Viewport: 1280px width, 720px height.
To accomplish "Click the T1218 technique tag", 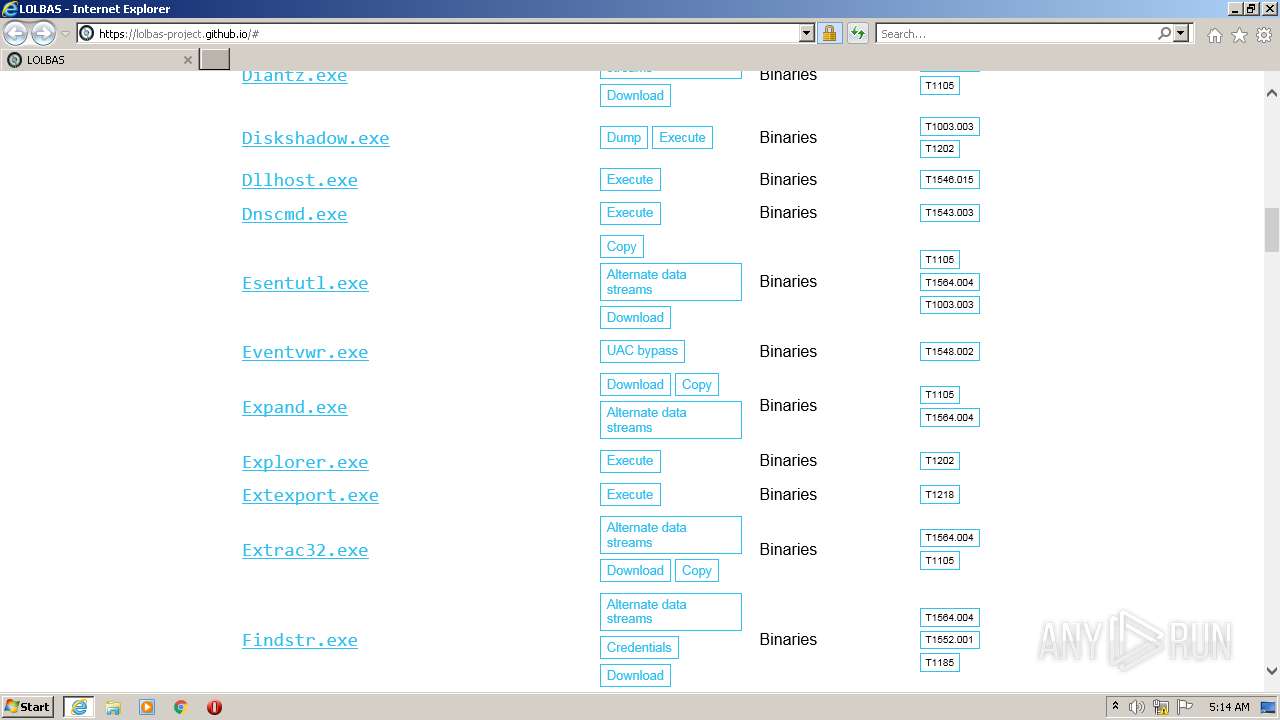I will 940,495.
